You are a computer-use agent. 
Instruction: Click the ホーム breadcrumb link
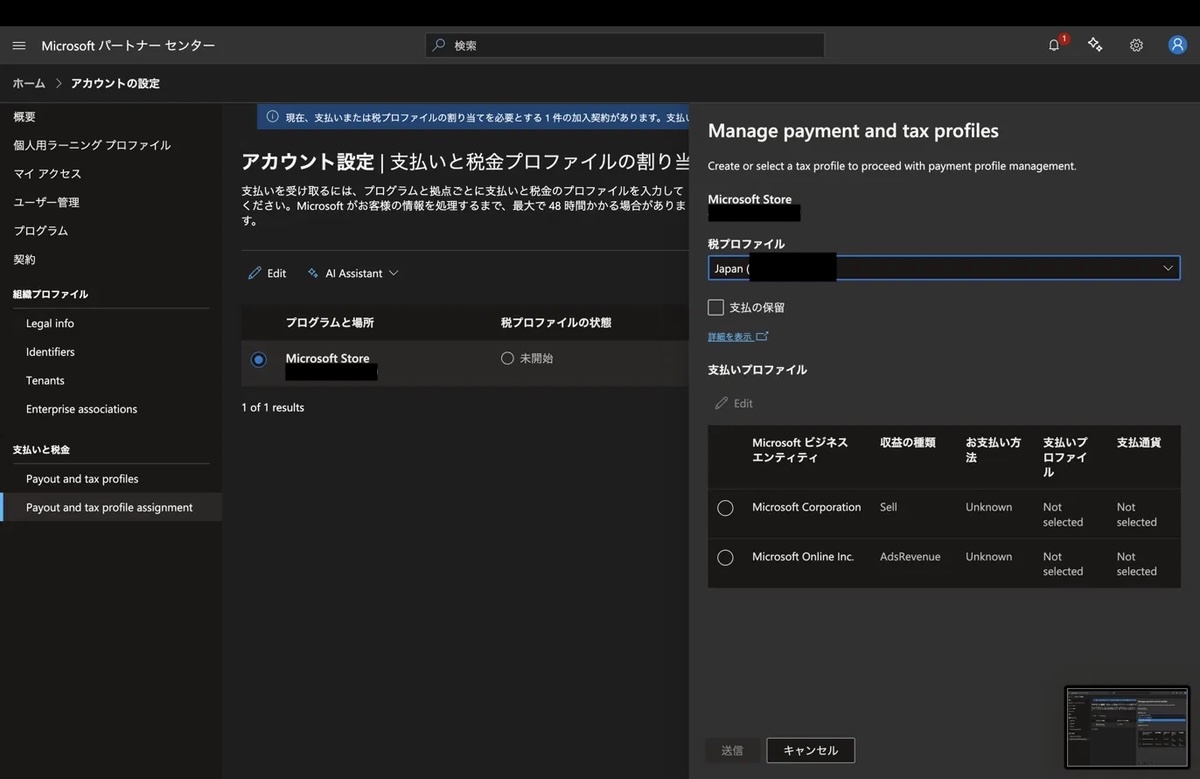point(29,83)
